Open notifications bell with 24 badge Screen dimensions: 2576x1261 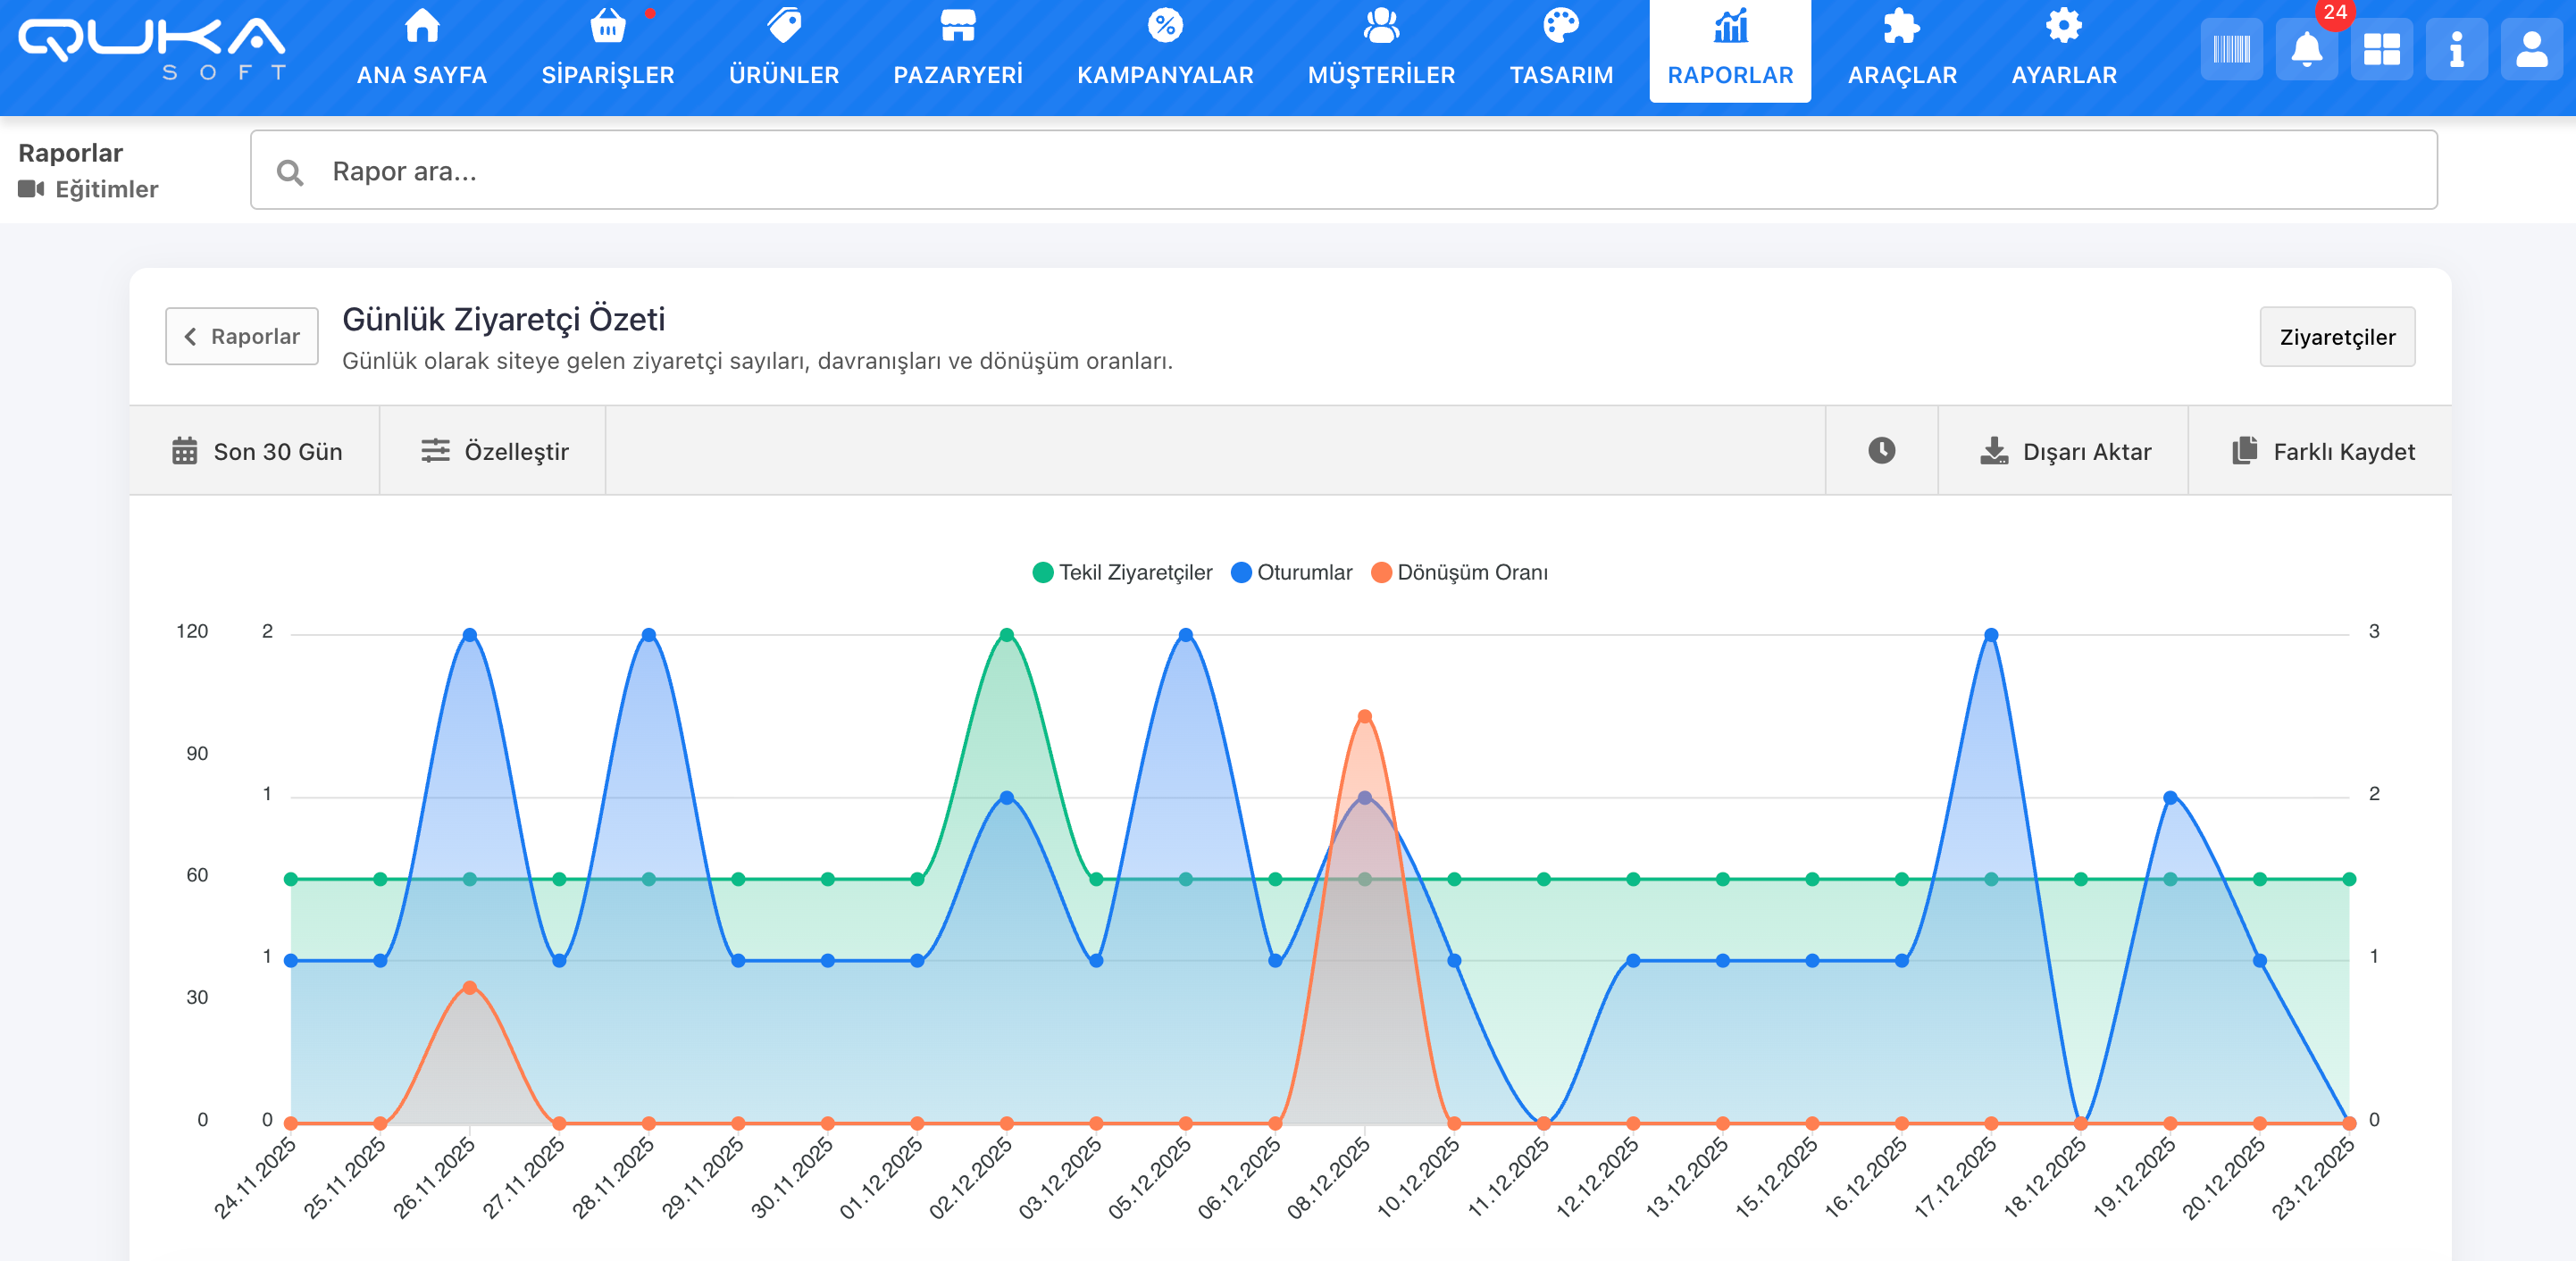point(2306,50)
